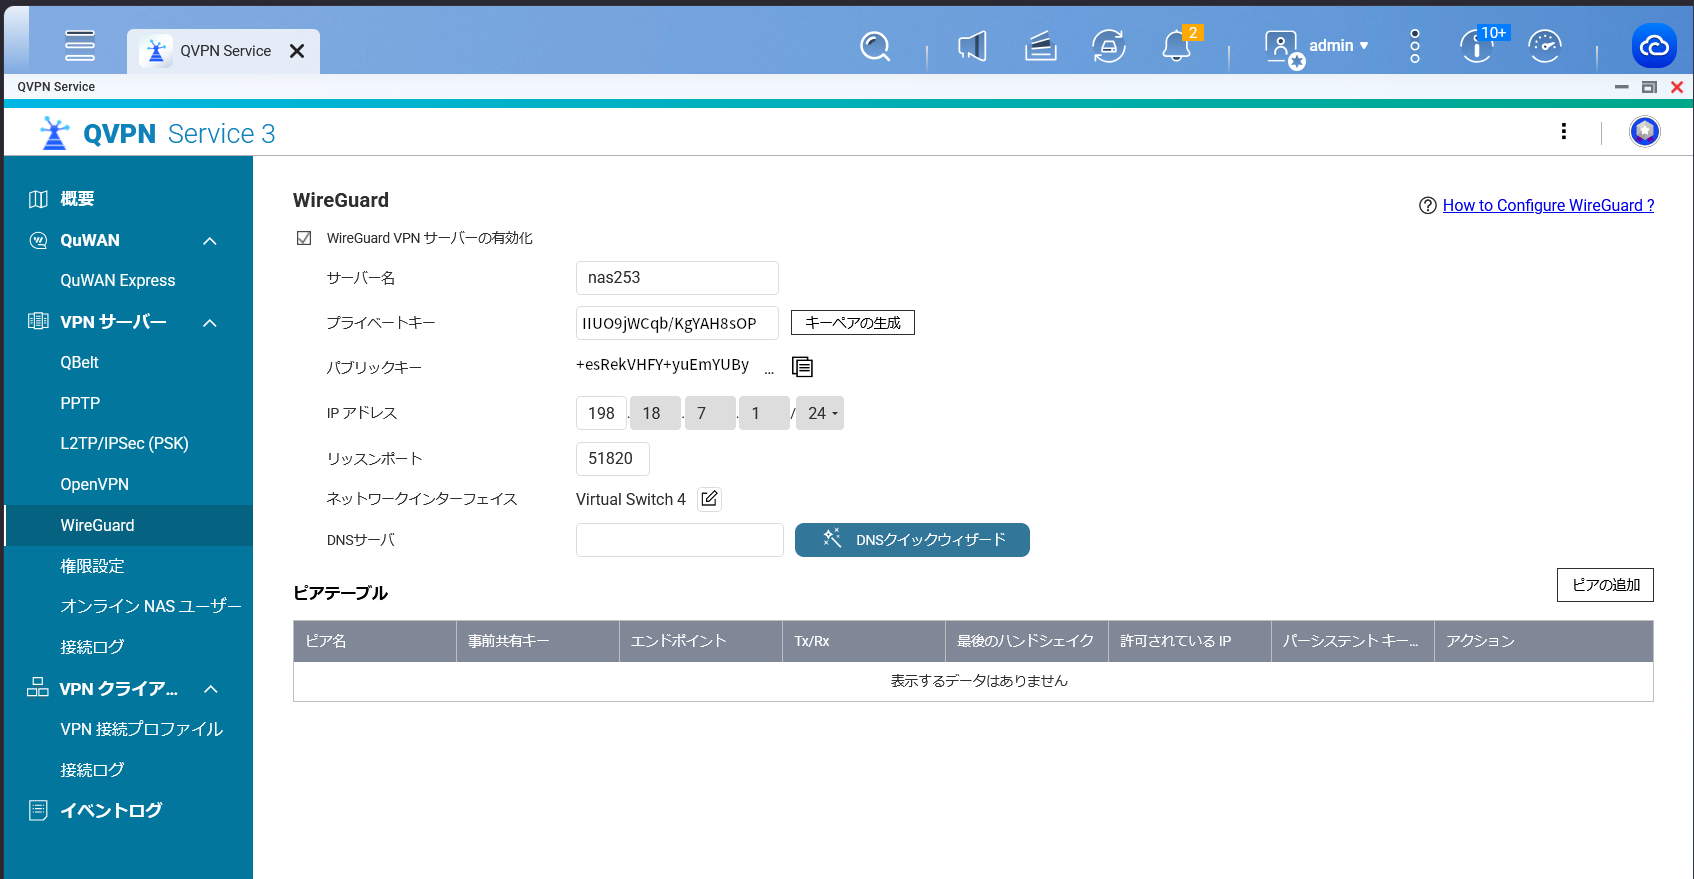Image resolution: width=1694 pixels, height=879 pixels.
Task: Open How to Configure WireGuard link
Action: point(1548,205)
